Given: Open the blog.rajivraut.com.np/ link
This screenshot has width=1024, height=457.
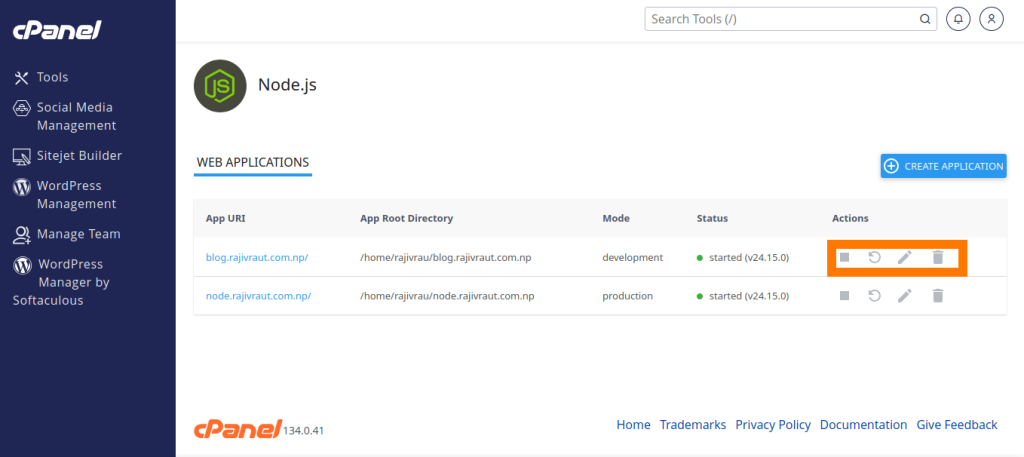Looking at the screenshot, I should point(257,257).
